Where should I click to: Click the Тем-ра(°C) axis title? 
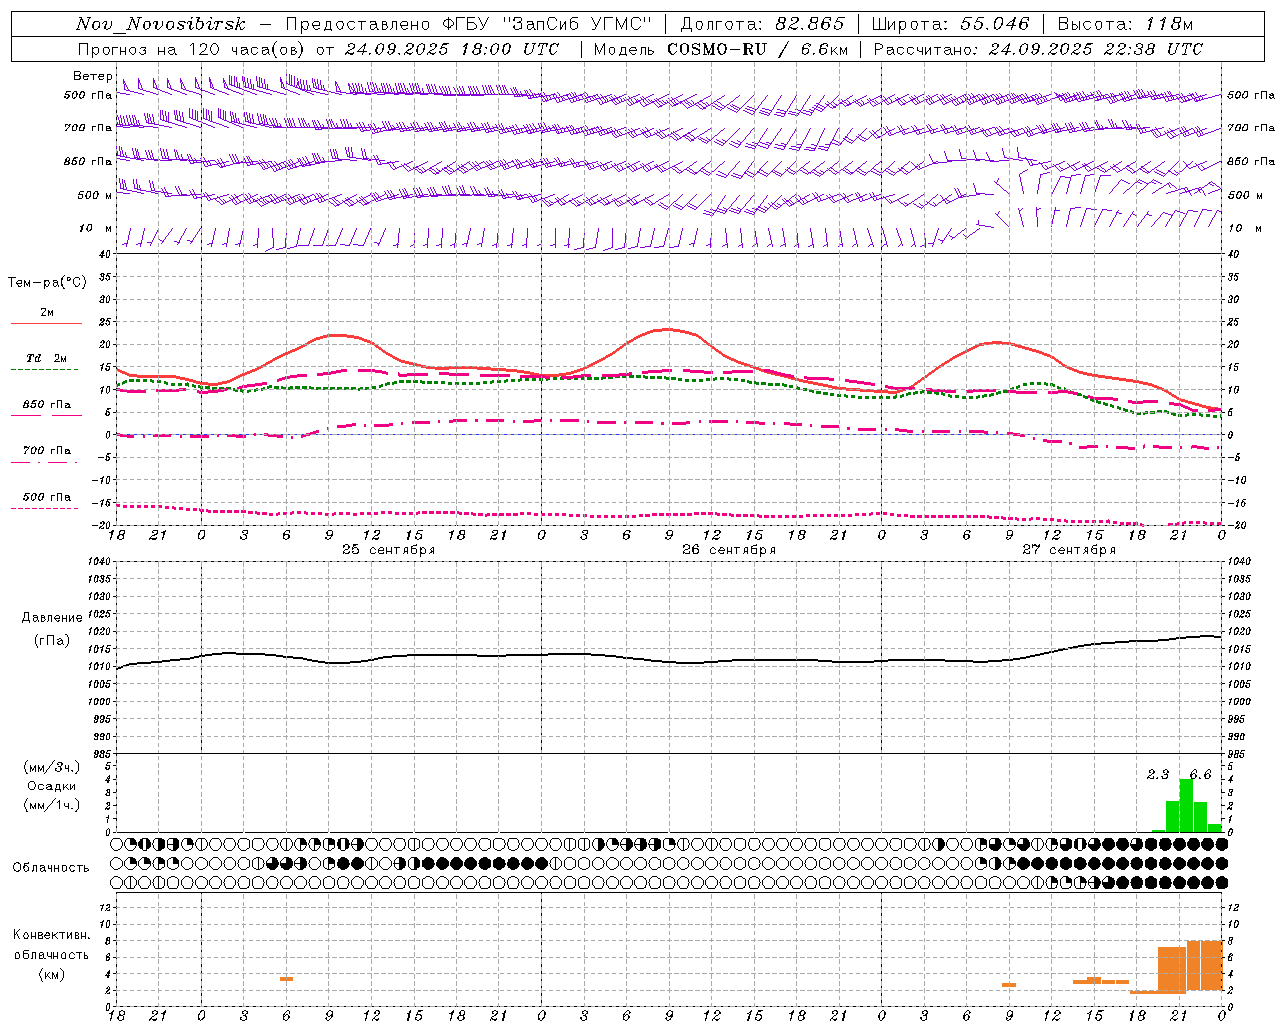pyautogui.click(x=47, y=283)
